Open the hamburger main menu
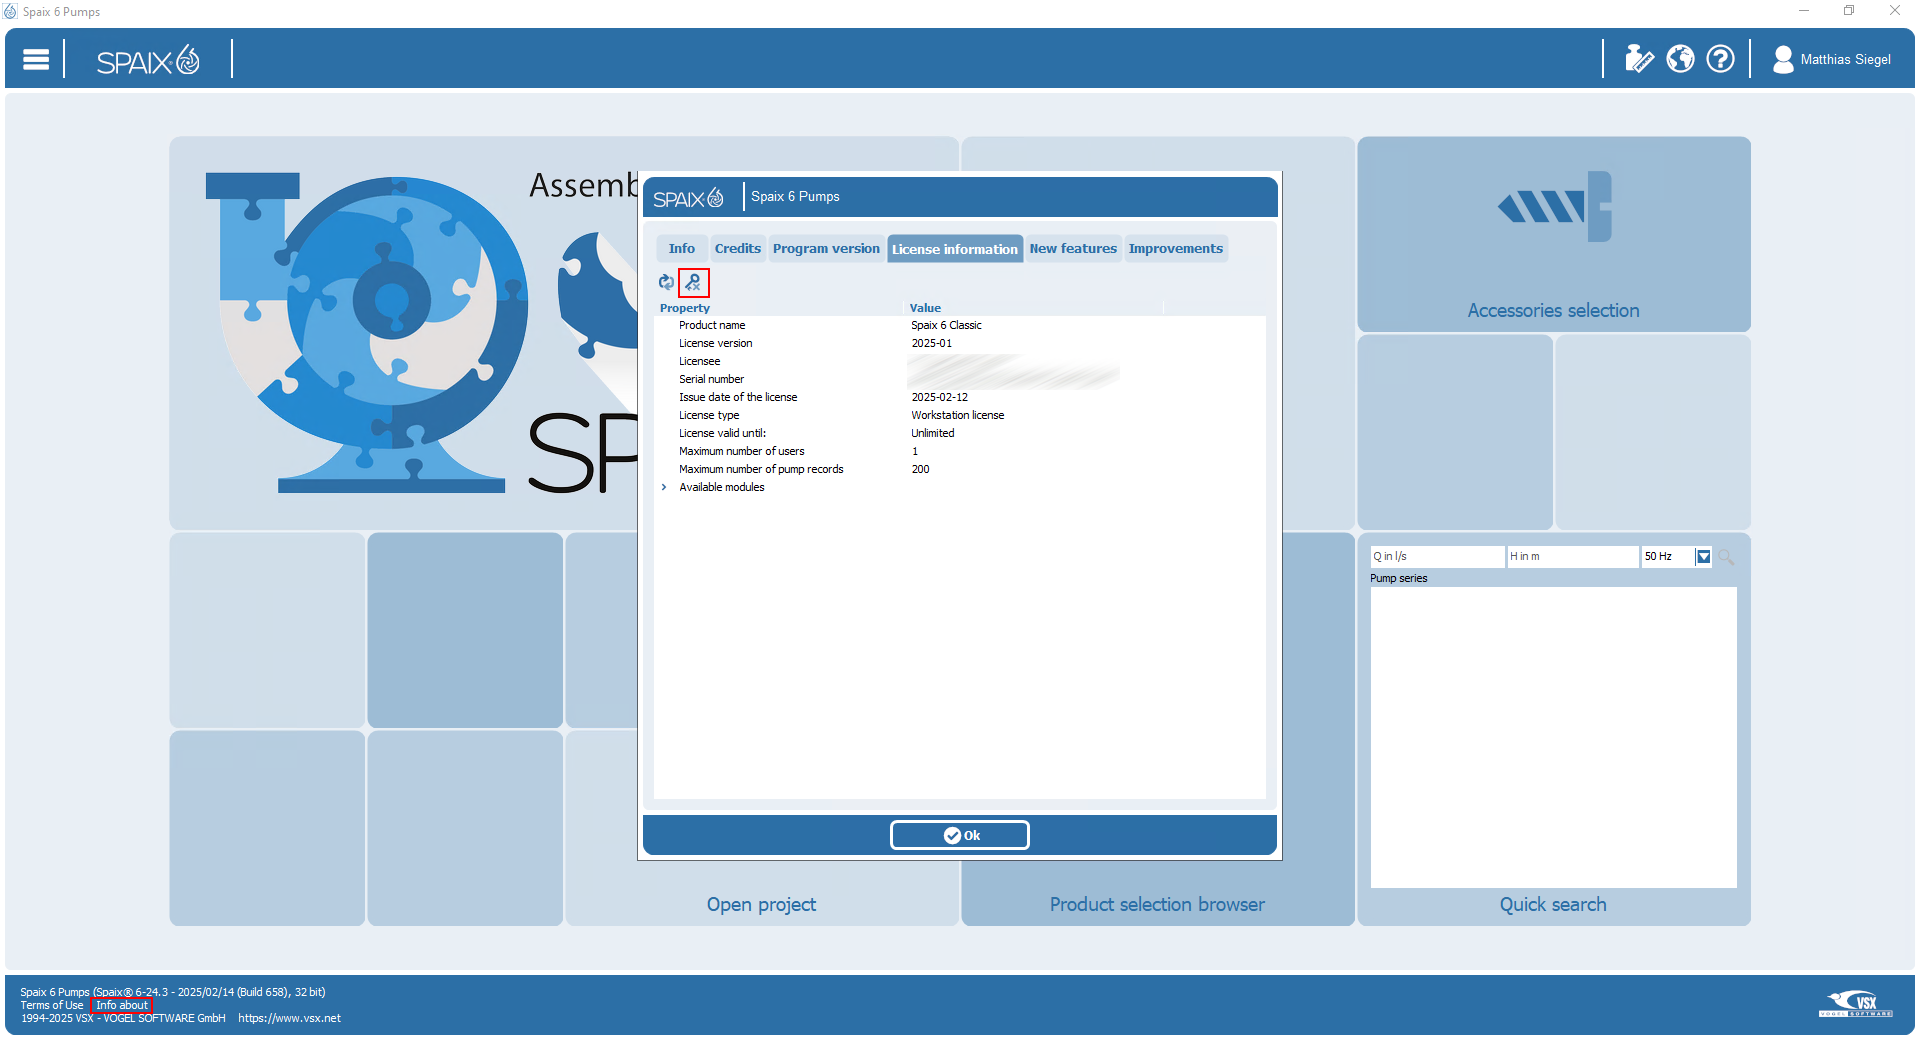1918x1039 pixels. 36,60
